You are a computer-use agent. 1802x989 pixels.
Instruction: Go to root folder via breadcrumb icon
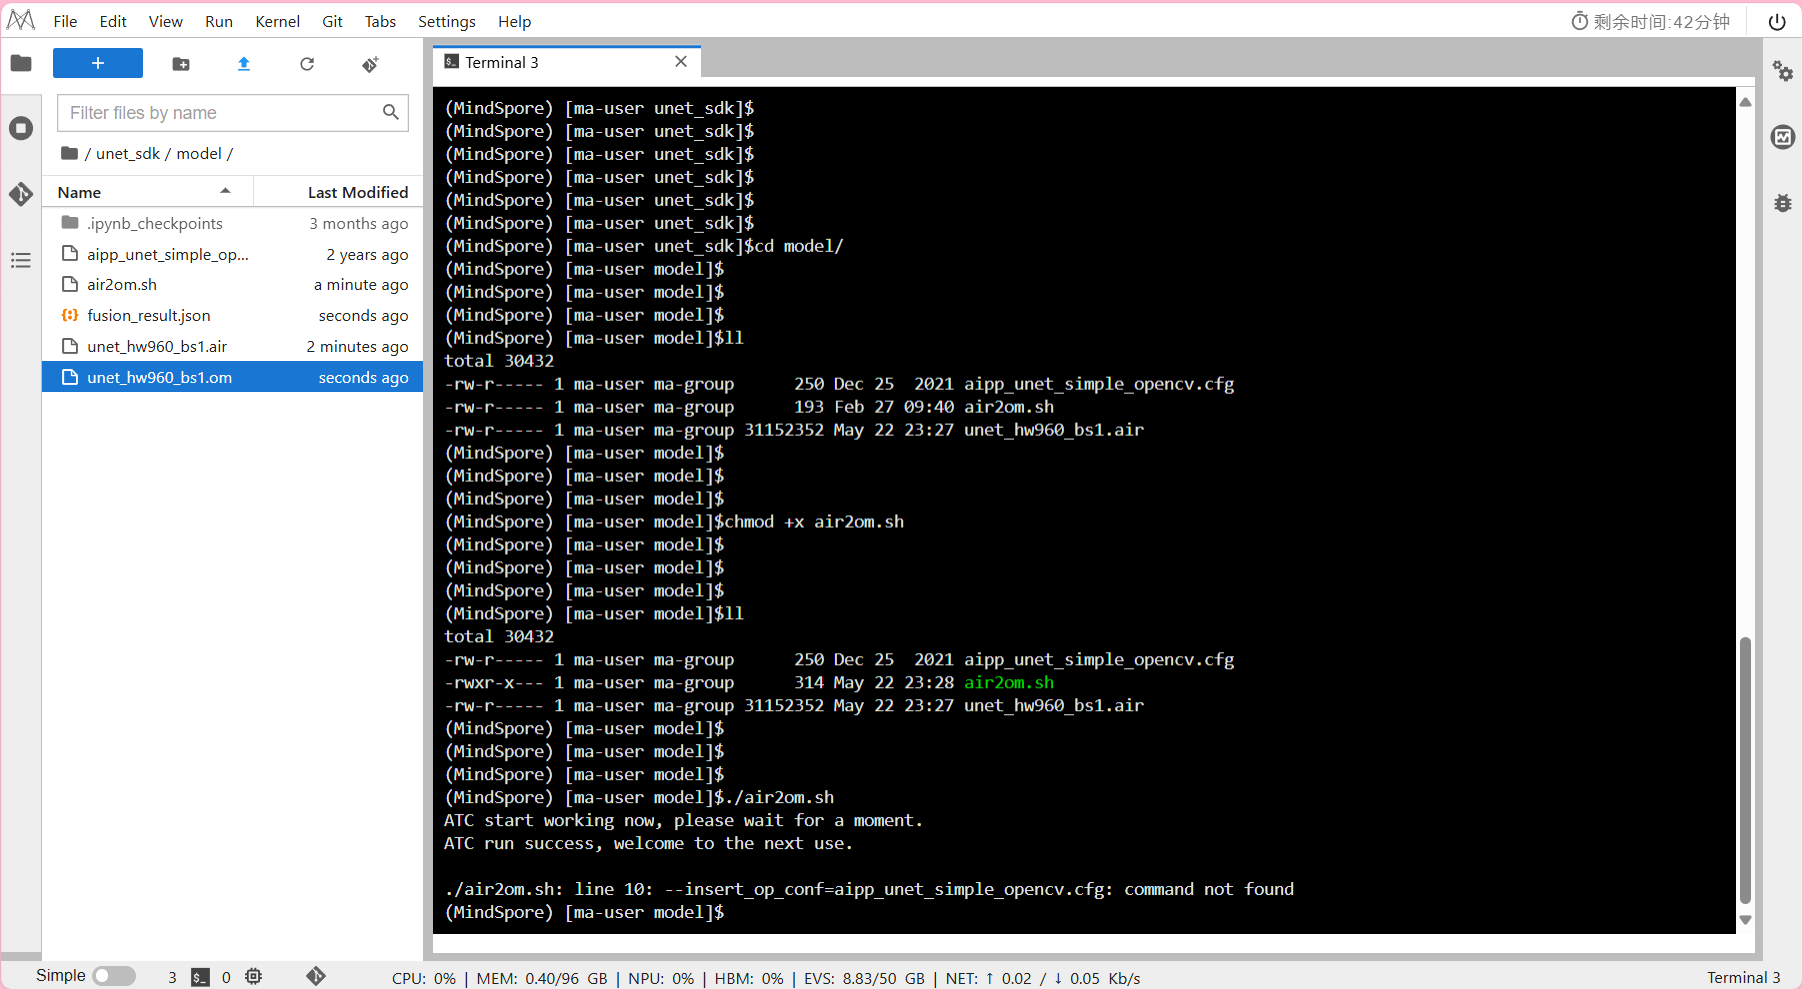pos(69,153)
